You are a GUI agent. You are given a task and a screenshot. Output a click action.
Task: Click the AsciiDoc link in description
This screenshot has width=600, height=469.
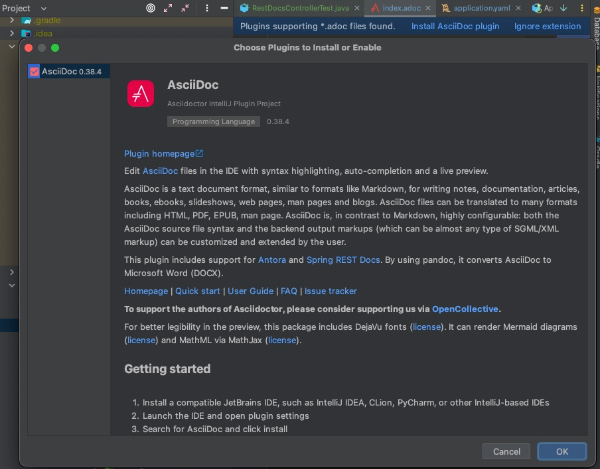click(160, 171)
